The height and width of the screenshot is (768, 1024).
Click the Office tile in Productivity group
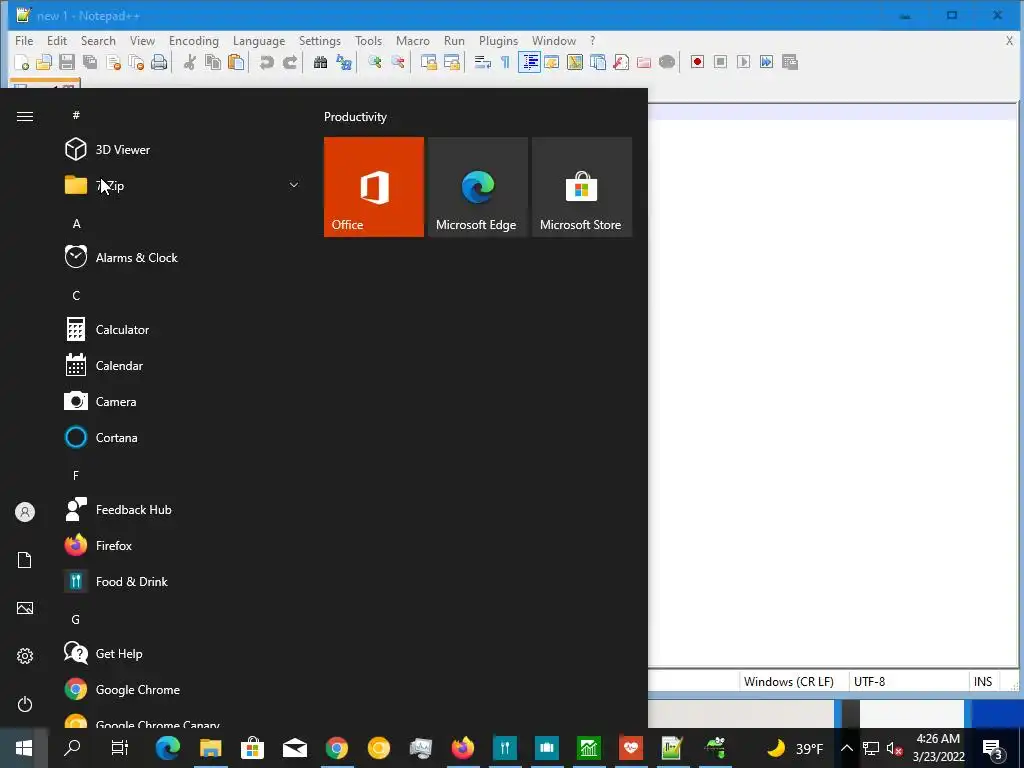(x=374, y=187)
